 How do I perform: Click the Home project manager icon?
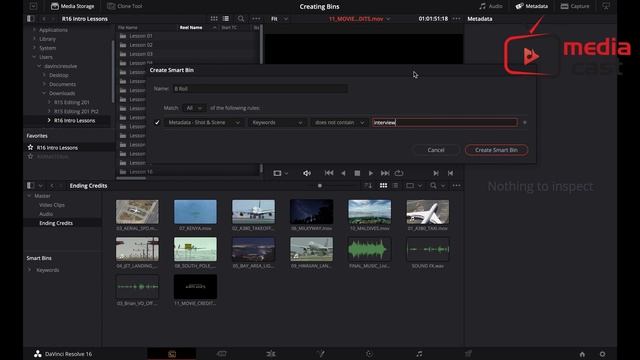(582, 354)
